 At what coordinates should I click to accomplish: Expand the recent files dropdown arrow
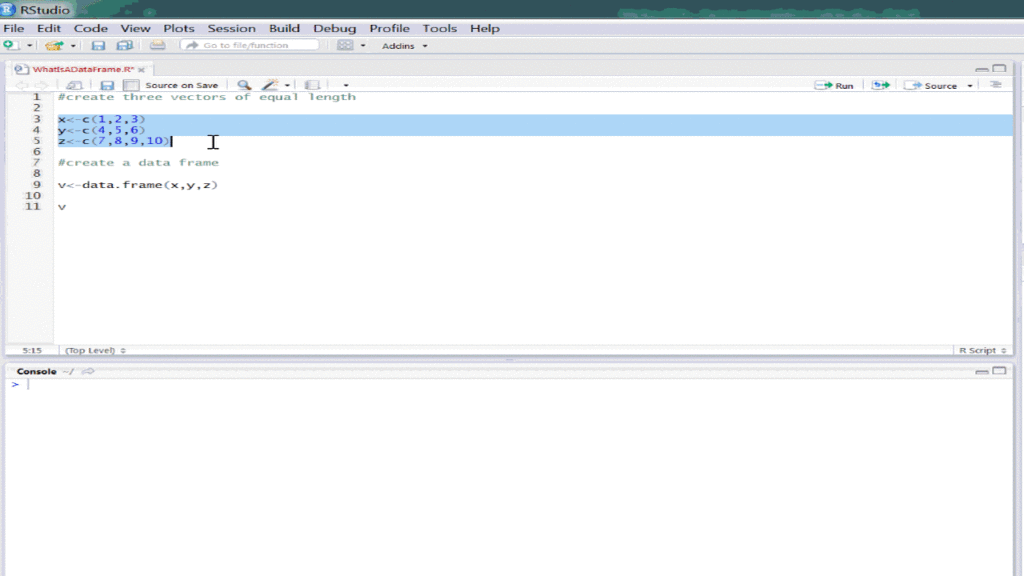click(73, 46)
